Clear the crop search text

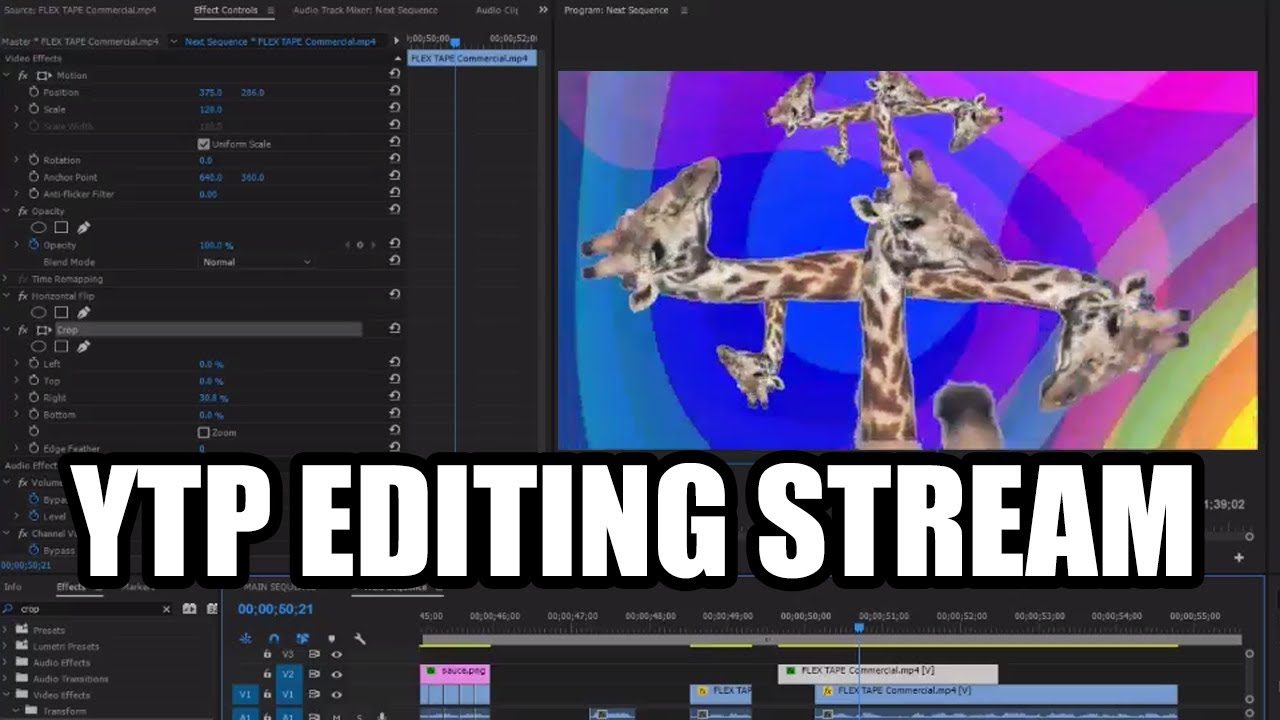pos(166,608)
